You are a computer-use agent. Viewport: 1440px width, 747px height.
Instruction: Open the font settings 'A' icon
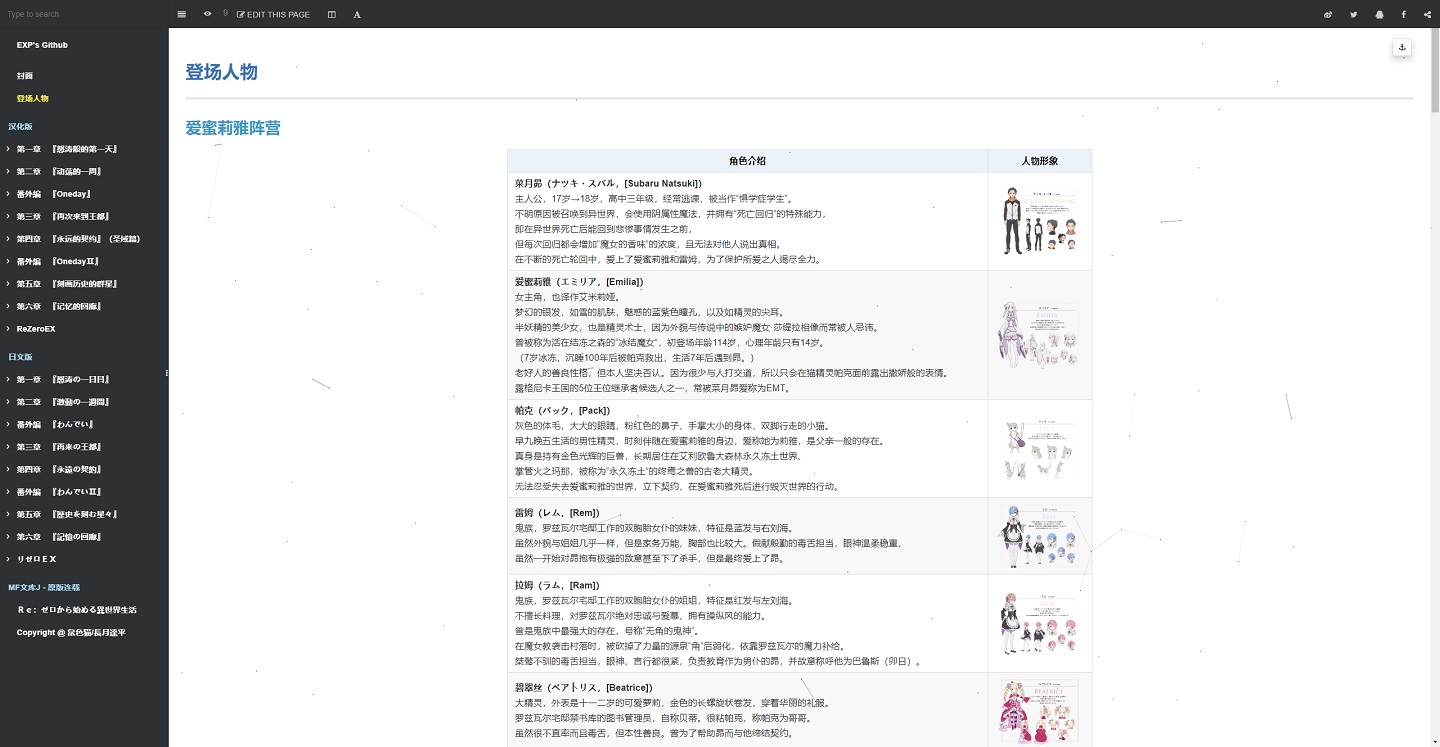[x=357, y=14]
